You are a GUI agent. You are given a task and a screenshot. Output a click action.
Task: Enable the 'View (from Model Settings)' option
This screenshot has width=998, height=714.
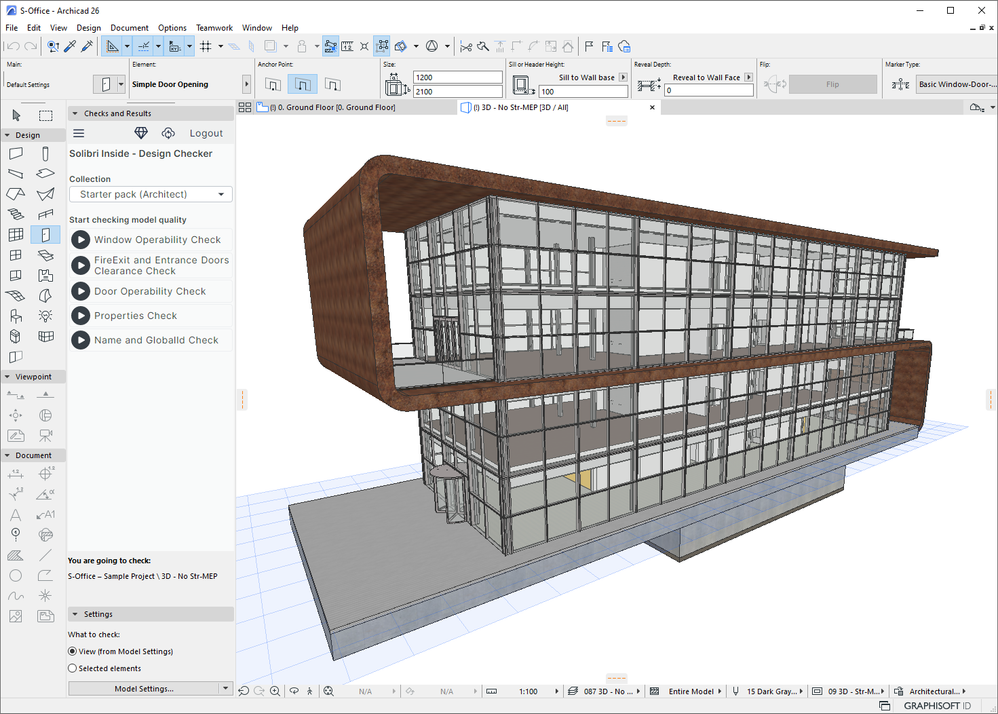(72, 651)
